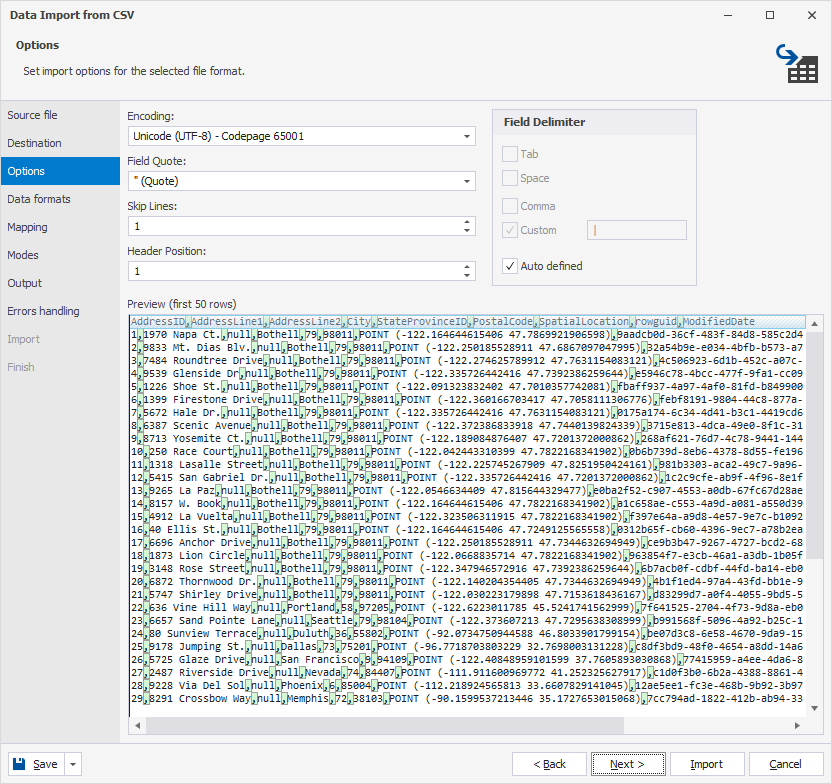The image size is (832, 784).
Task: Uncheck the Auto defined checkbox
Action: (509, 266)
